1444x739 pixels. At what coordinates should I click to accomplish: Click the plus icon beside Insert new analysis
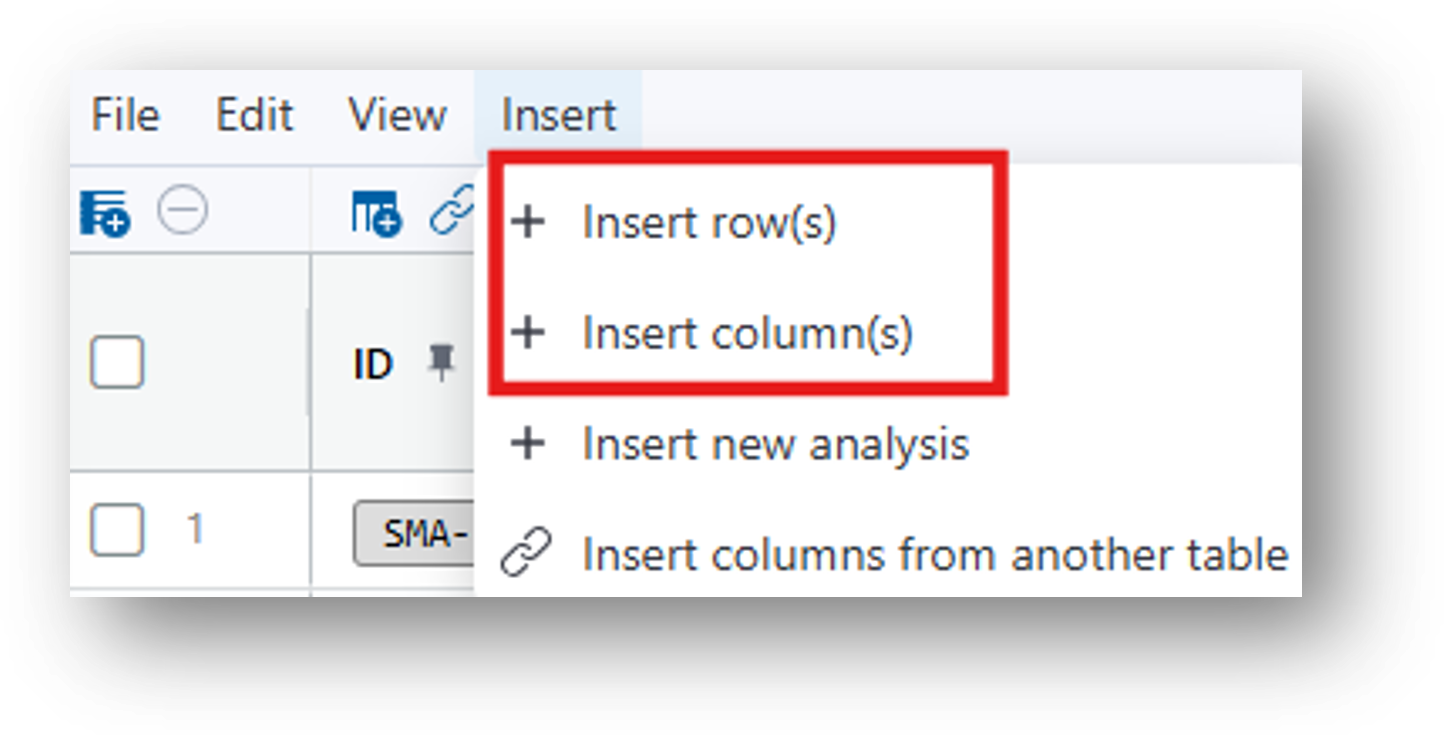pyautogui.click(x=528, y=443)
